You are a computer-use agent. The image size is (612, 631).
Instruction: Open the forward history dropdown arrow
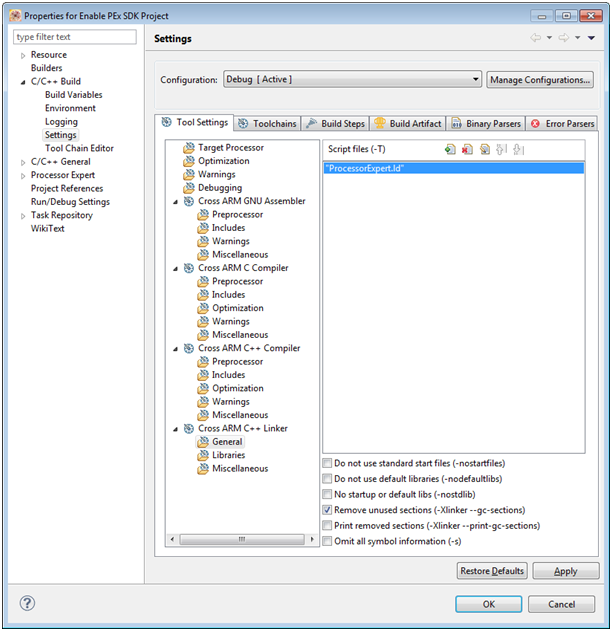tap(577, 38)
